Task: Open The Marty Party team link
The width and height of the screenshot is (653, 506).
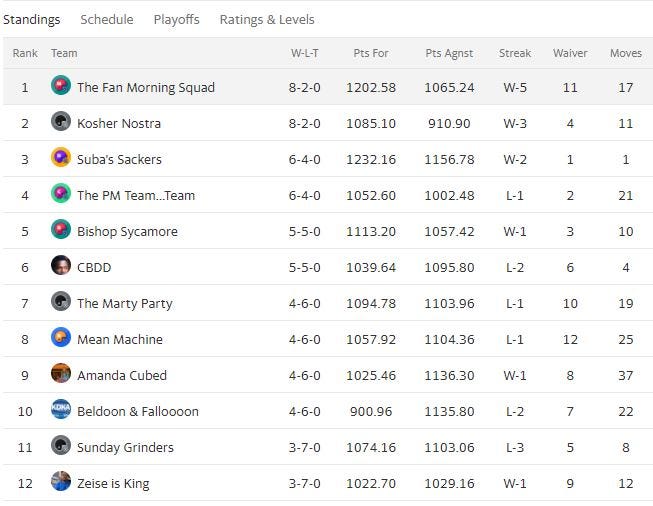Action: [124, 303]
